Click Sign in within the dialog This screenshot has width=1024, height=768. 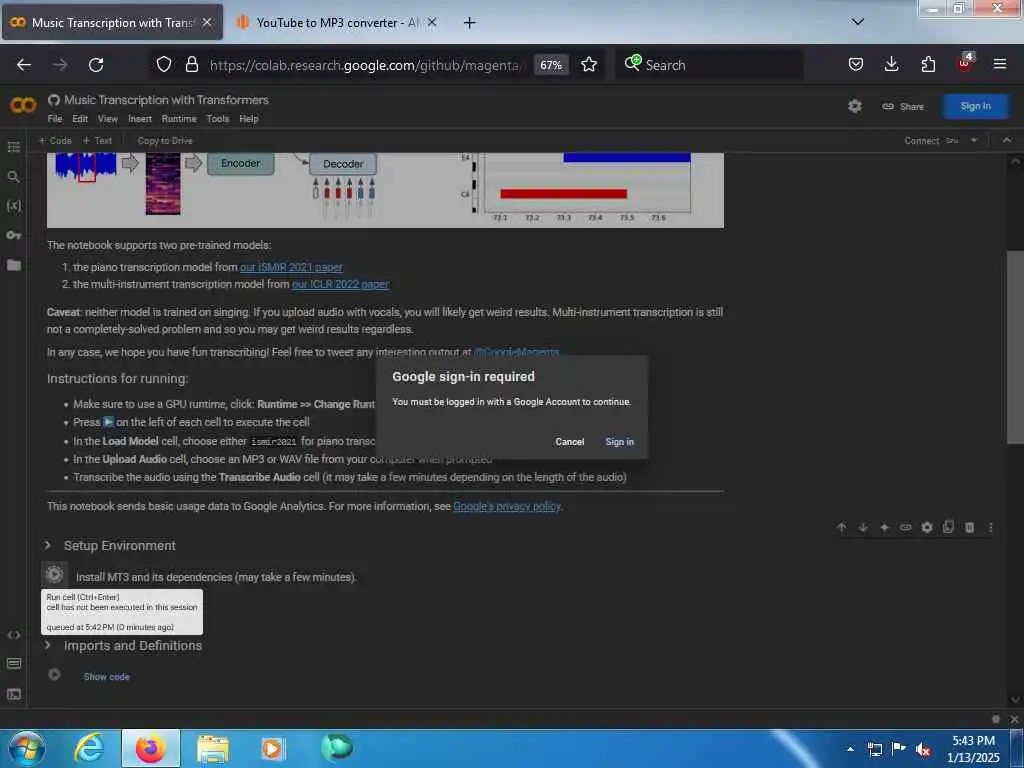[619, 441]
